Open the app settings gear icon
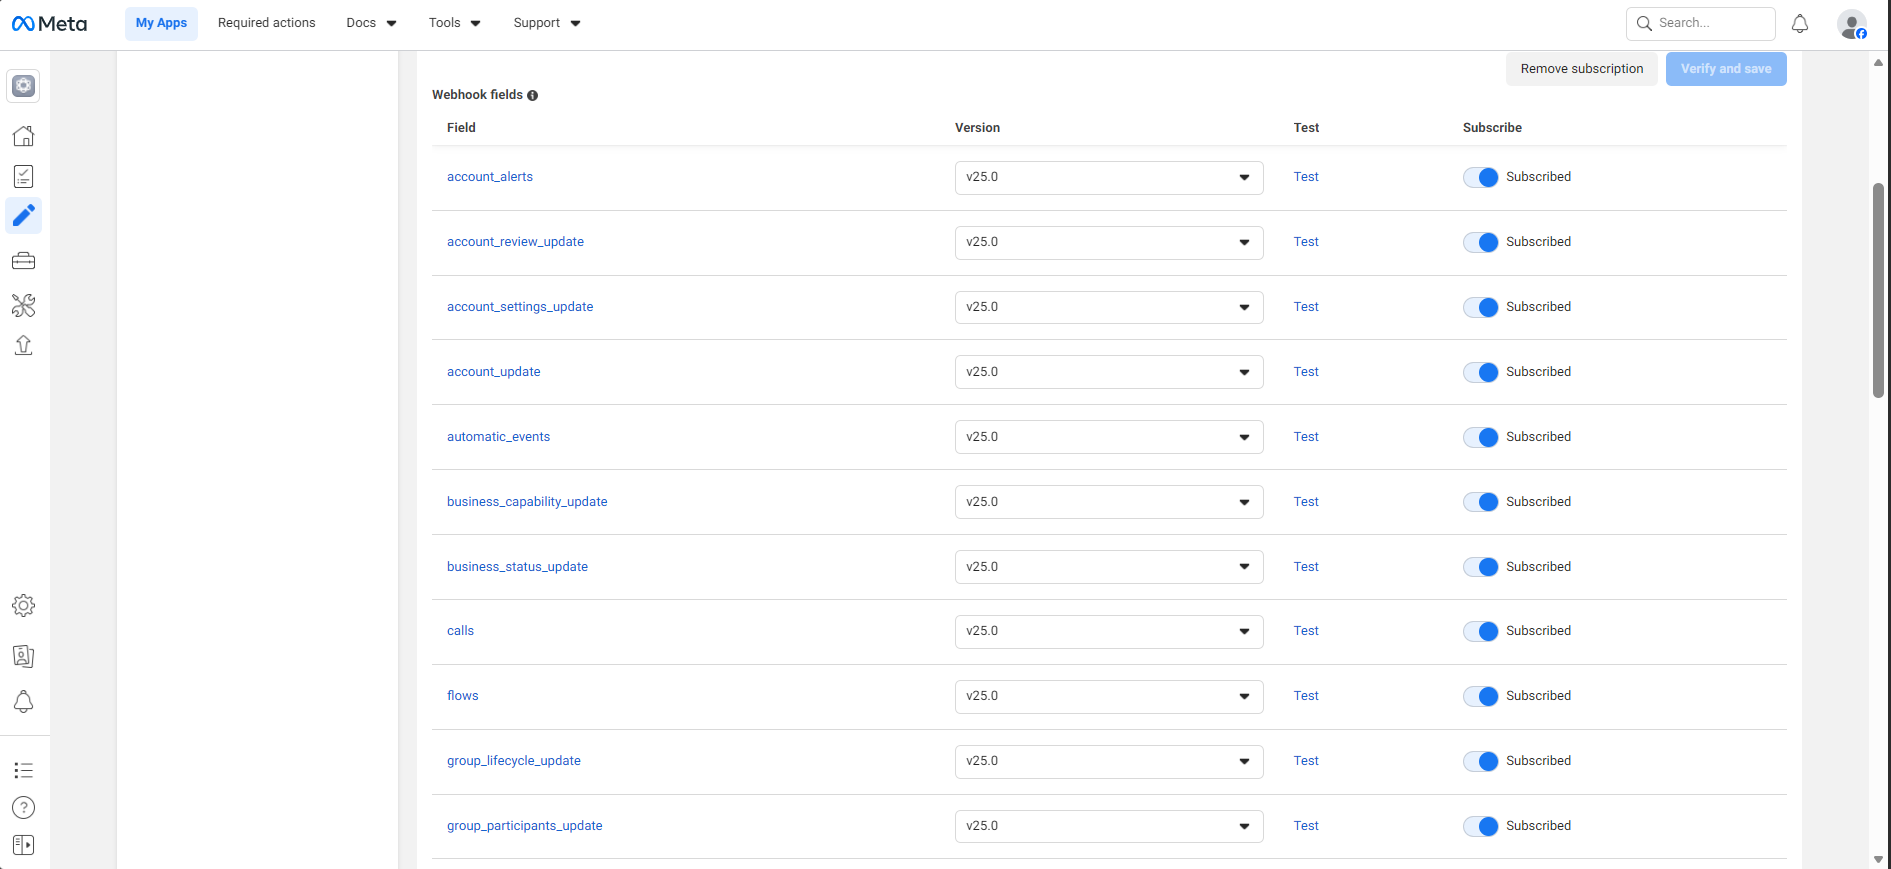Image resolution: width=1891 pixels, height=869 pixels. click(24, 606)
